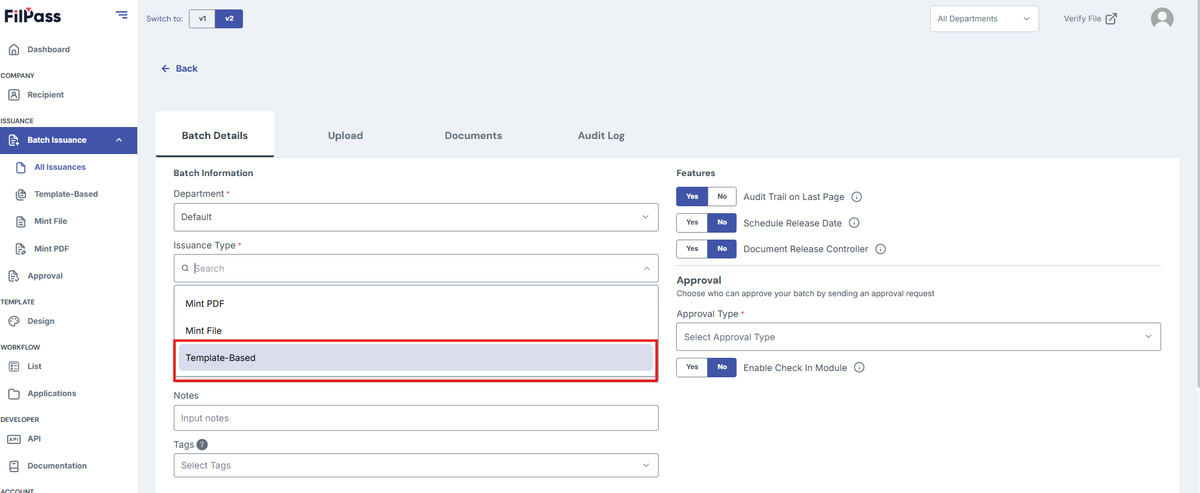Click the All Issuances file icon
Viewport: 1200px width, 493px height.
coord(21,167)
